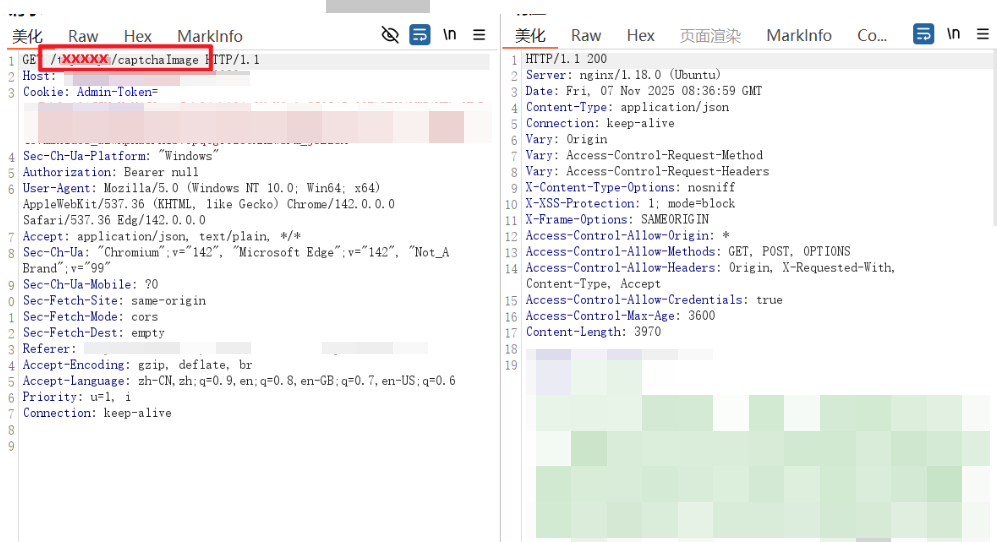This screenshot has height=542, width=997.
Task: Click the Referer header line
Action: [x=225, y=349]
